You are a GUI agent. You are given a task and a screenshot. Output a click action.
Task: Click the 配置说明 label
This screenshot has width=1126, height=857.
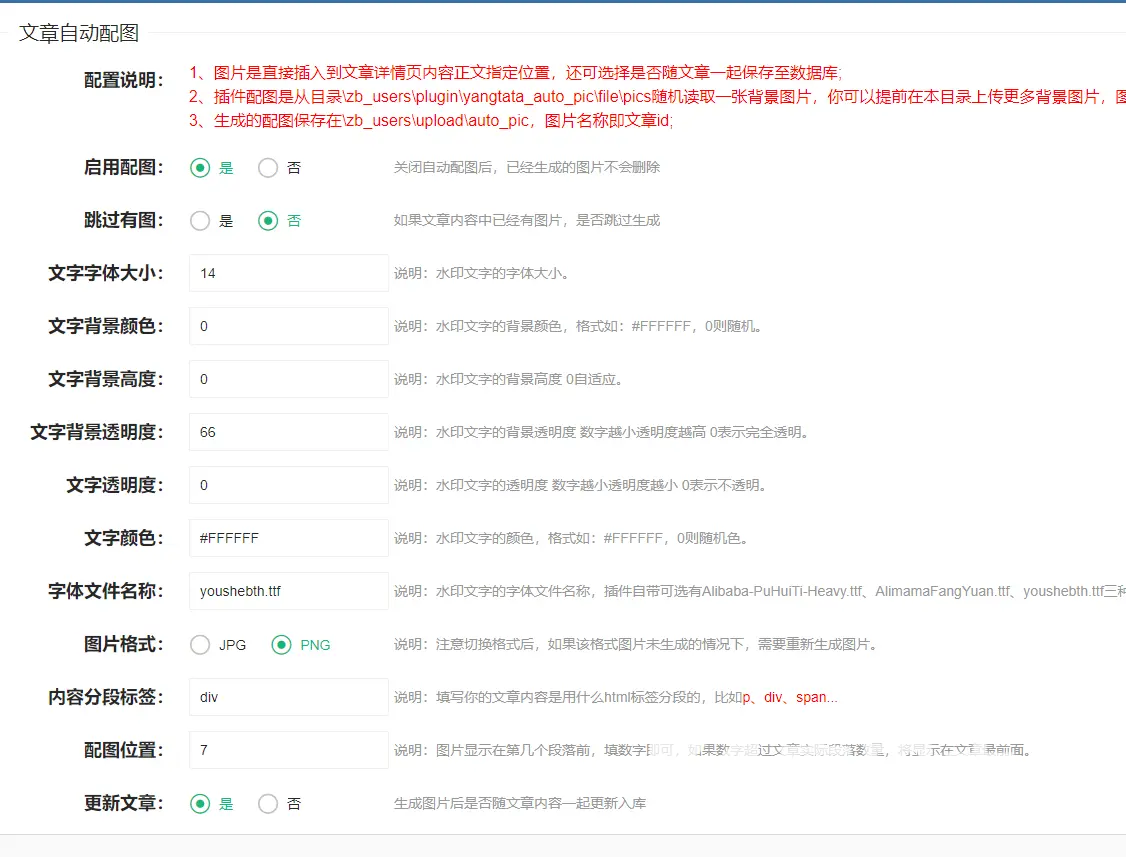tap(124, 80)
